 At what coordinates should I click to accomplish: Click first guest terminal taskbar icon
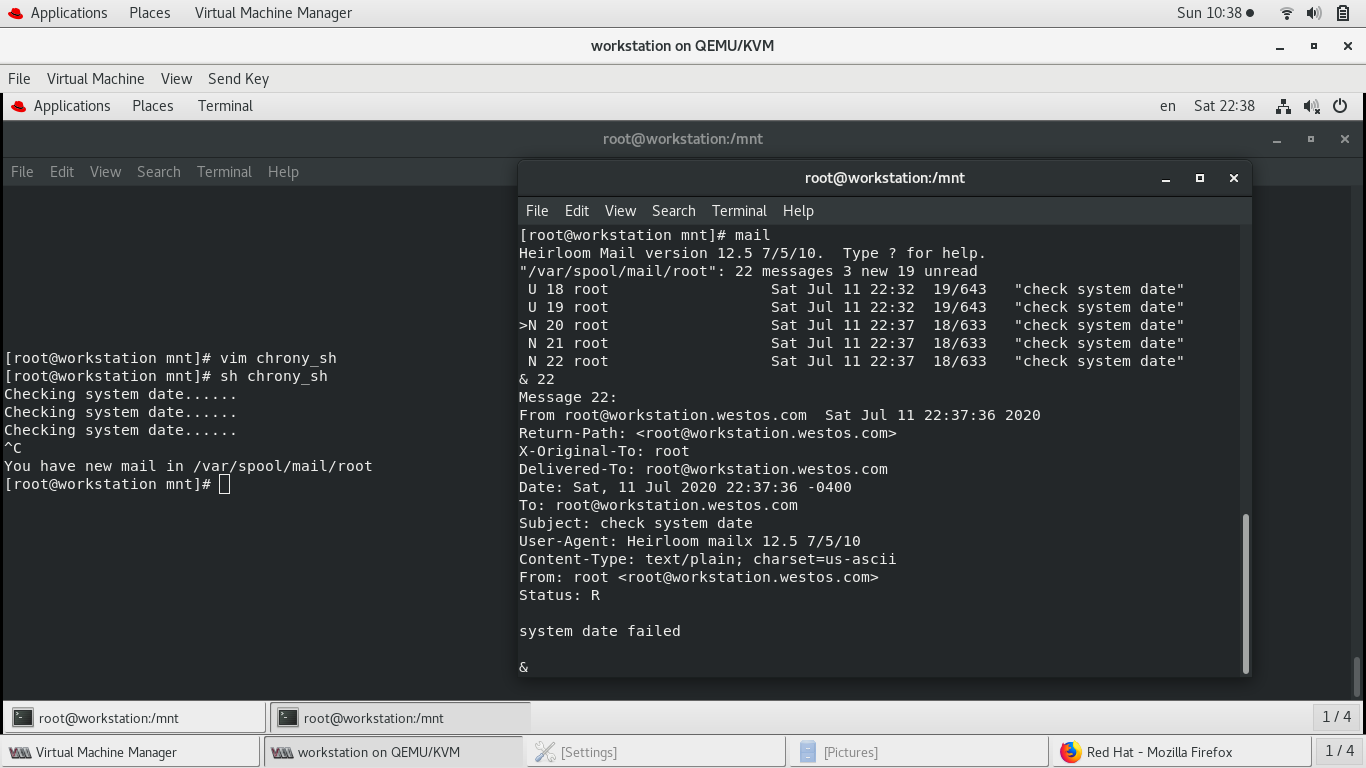click(x=23, y=717)
